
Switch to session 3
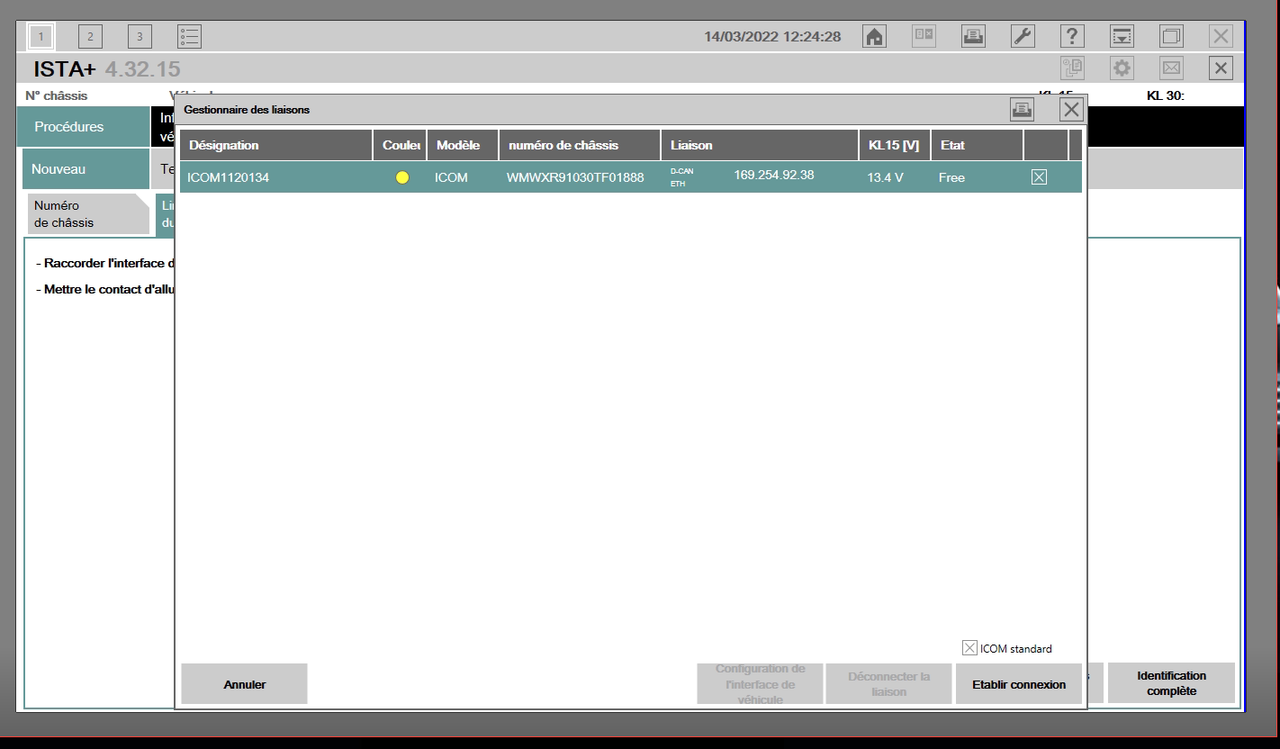[x=140, y=36]
